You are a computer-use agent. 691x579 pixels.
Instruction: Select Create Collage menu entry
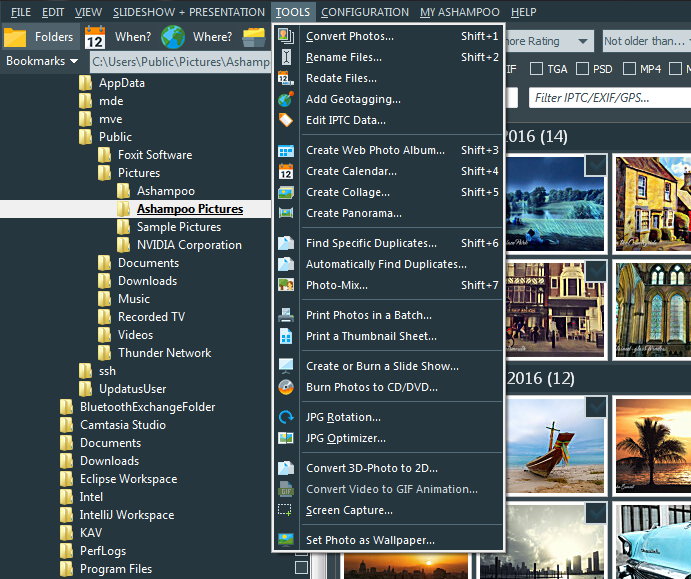(348, 192)
